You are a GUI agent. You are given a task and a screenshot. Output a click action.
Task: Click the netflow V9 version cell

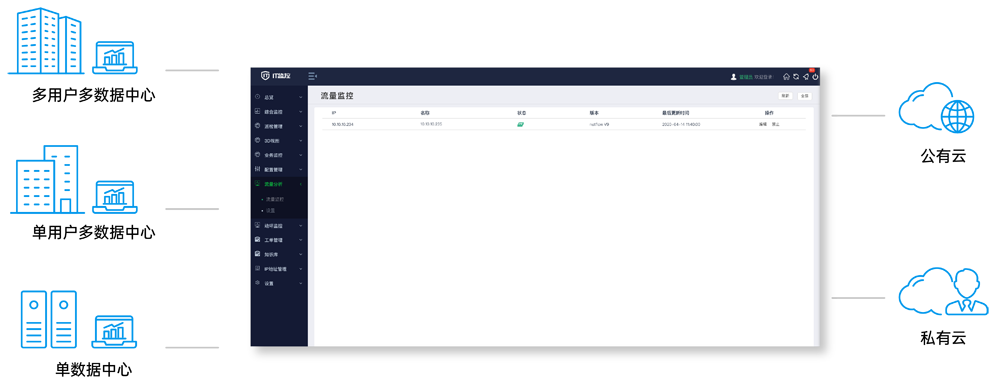pyautogui.click(x=599, y=124)
